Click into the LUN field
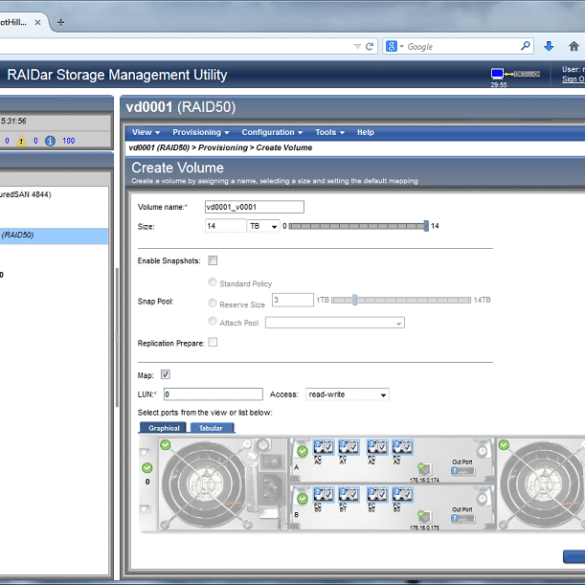Screen dimensions: 585x585 tap(213, 394)
